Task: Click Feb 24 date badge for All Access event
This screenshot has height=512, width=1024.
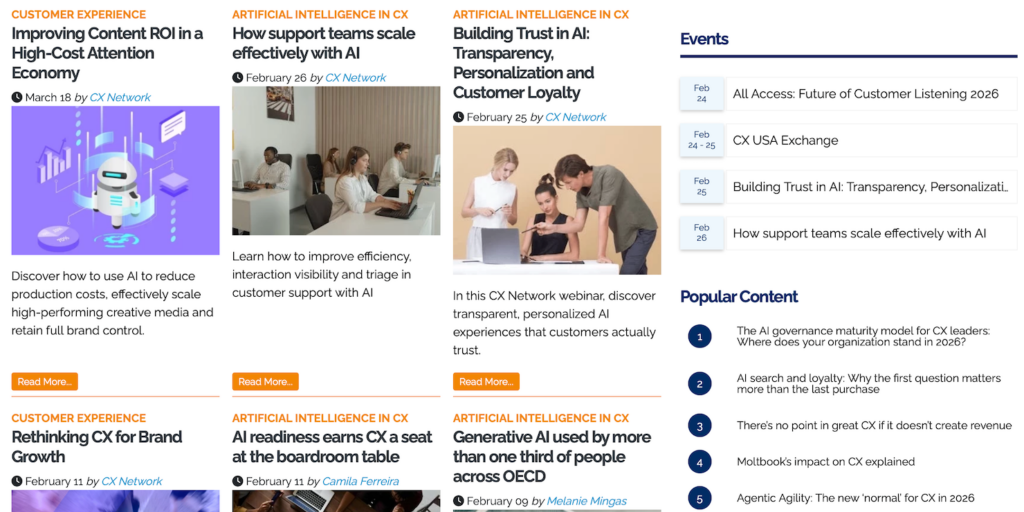Action: point(701,94)
